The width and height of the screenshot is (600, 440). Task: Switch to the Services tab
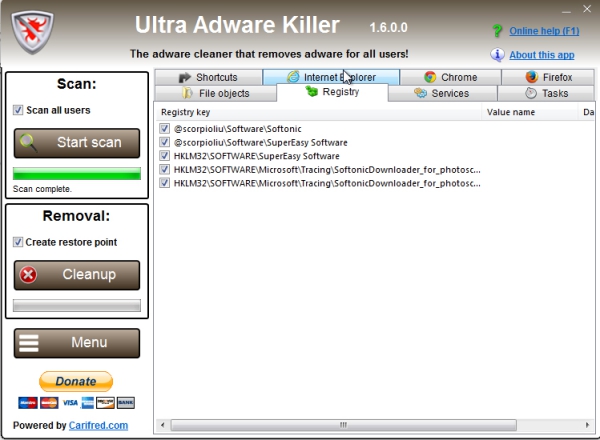[442, 93]
